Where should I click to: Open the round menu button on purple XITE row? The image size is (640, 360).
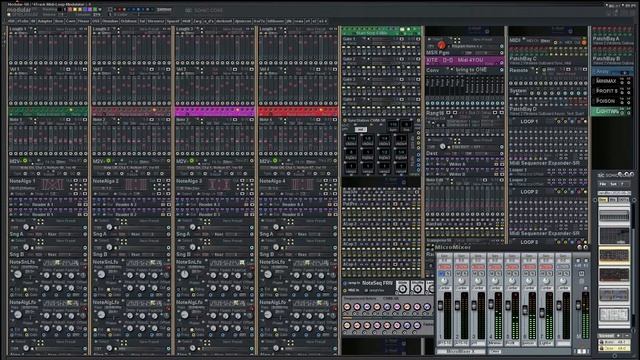[502, 62]
